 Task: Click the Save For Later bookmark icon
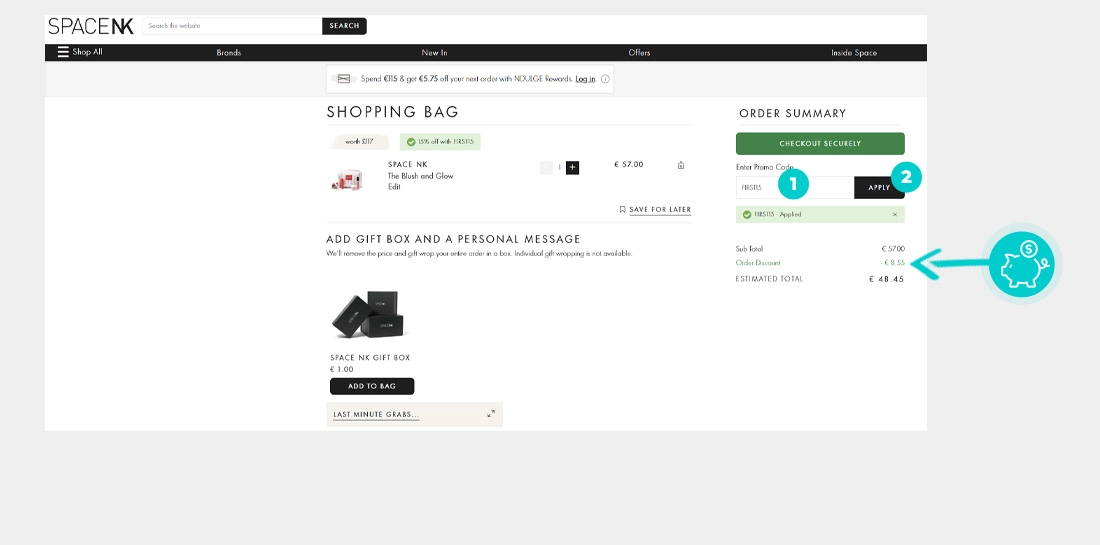(622, 209)
